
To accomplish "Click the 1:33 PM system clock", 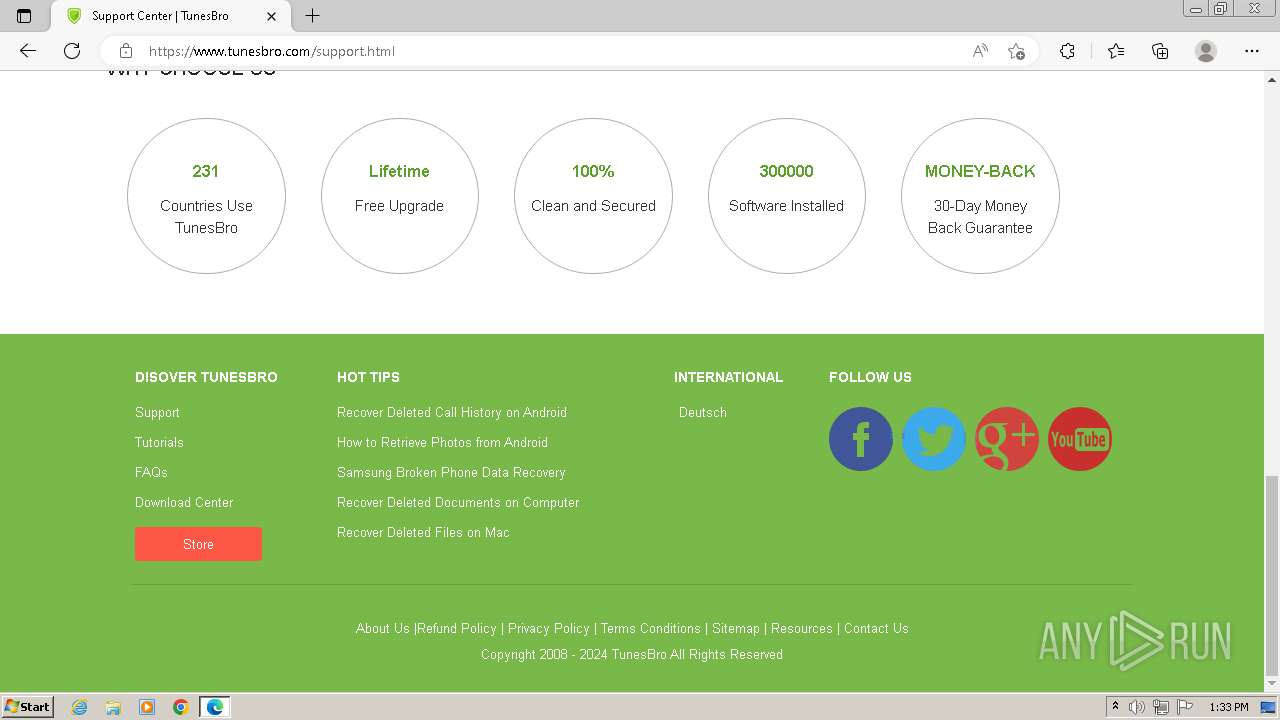I will (1229, 707).
